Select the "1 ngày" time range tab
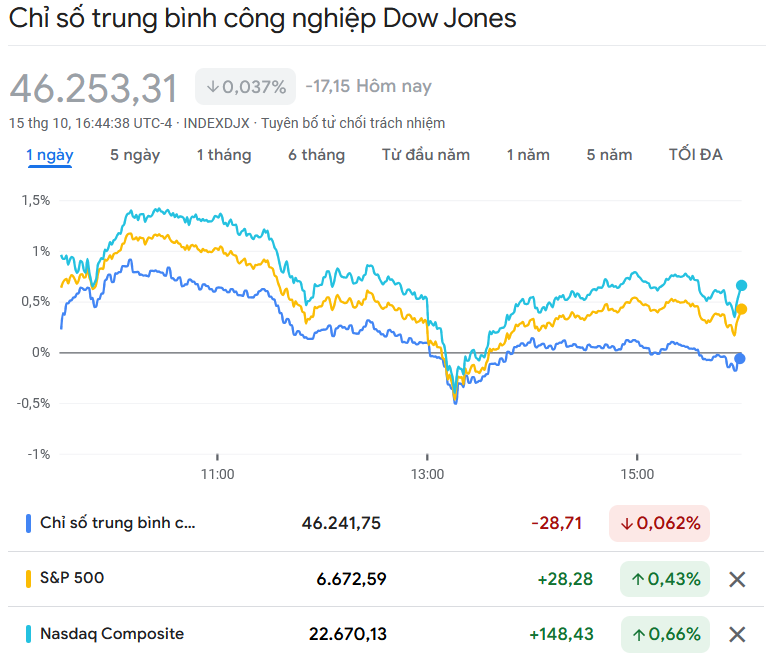Viewport: 766px width, 662px height. (x=49, y=155)
